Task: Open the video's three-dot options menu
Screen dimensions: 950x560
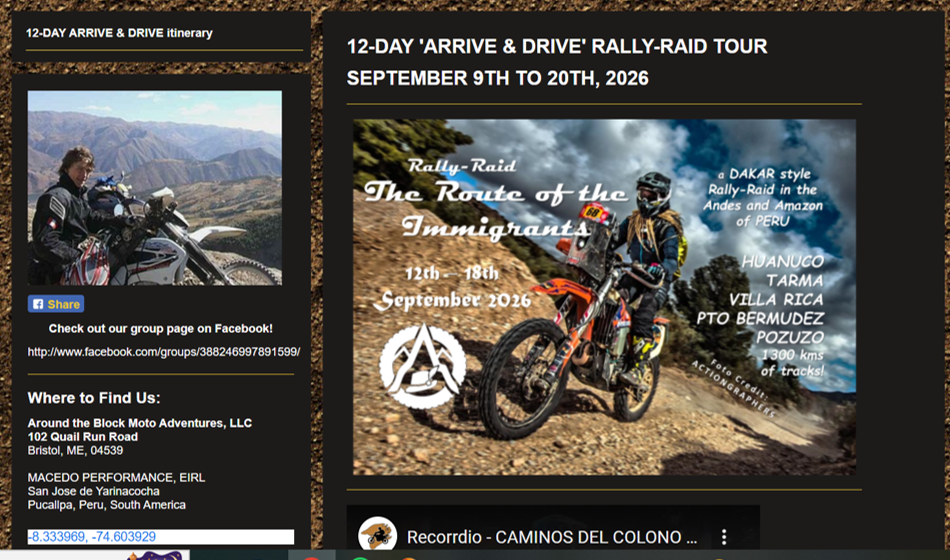Action: [x=723, y=536]
